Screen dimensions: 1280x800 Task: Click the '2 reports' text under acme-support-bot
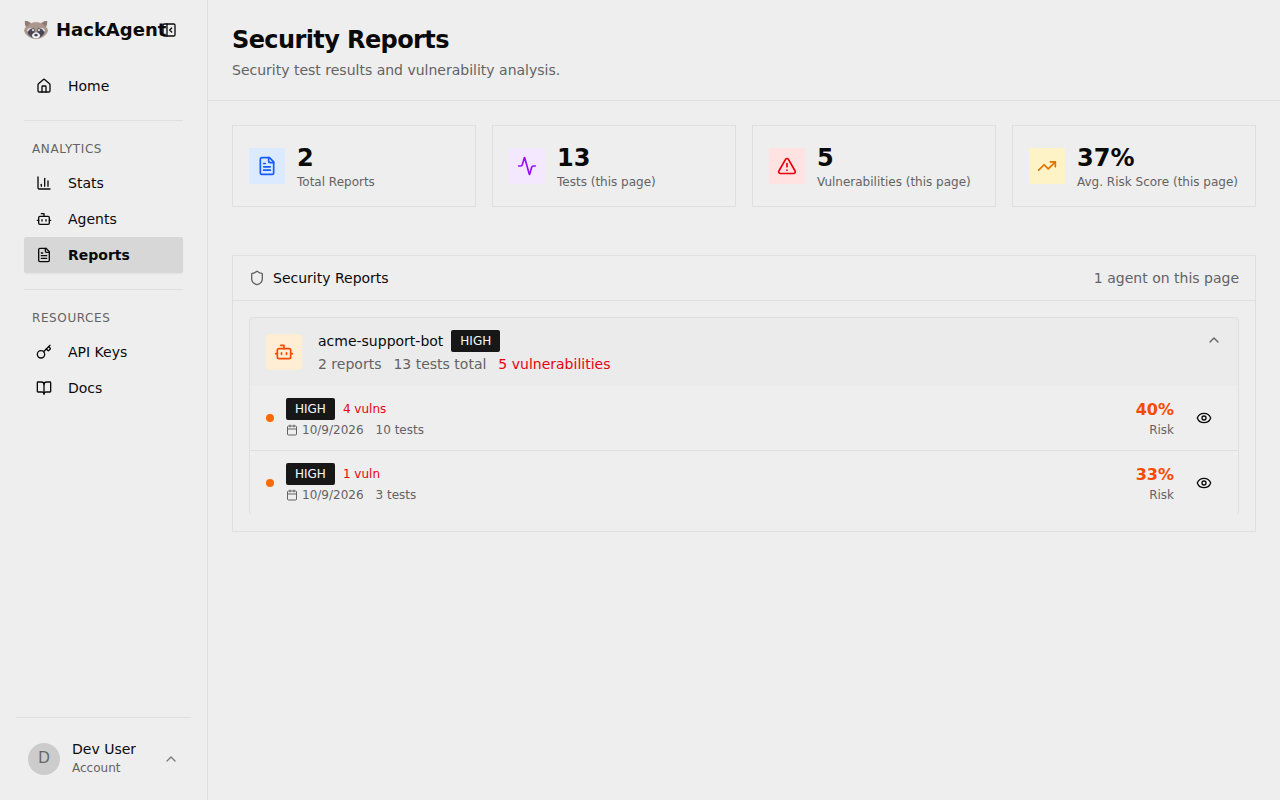coord(350,364)
